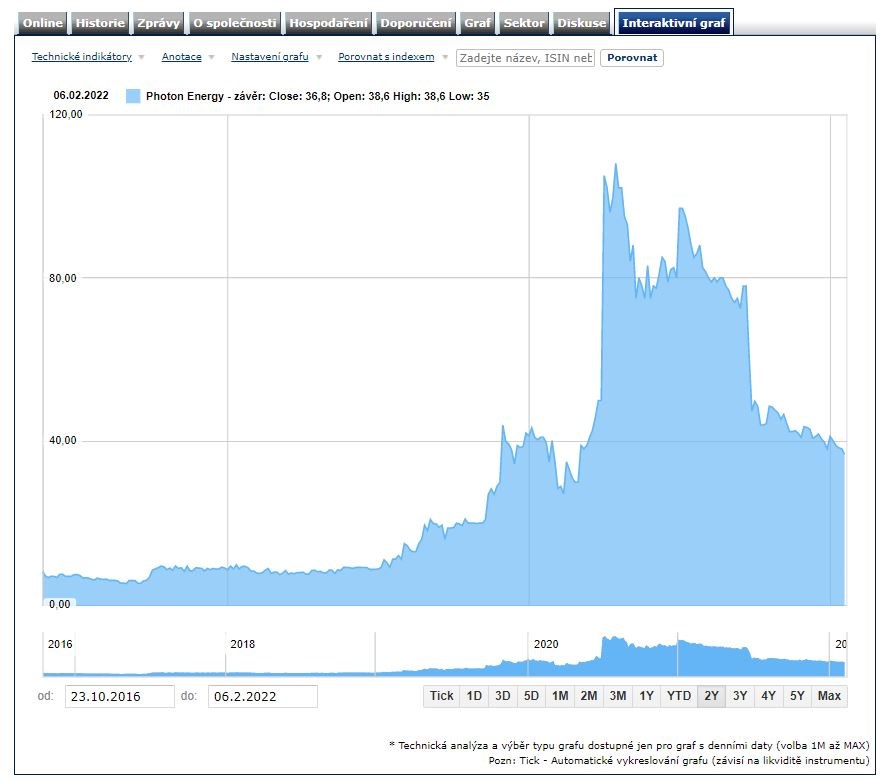The width and height of the screenshot is (894, 782).
Task: Open the Technické indikátory dropdown
Action: (x=82, y=57)
